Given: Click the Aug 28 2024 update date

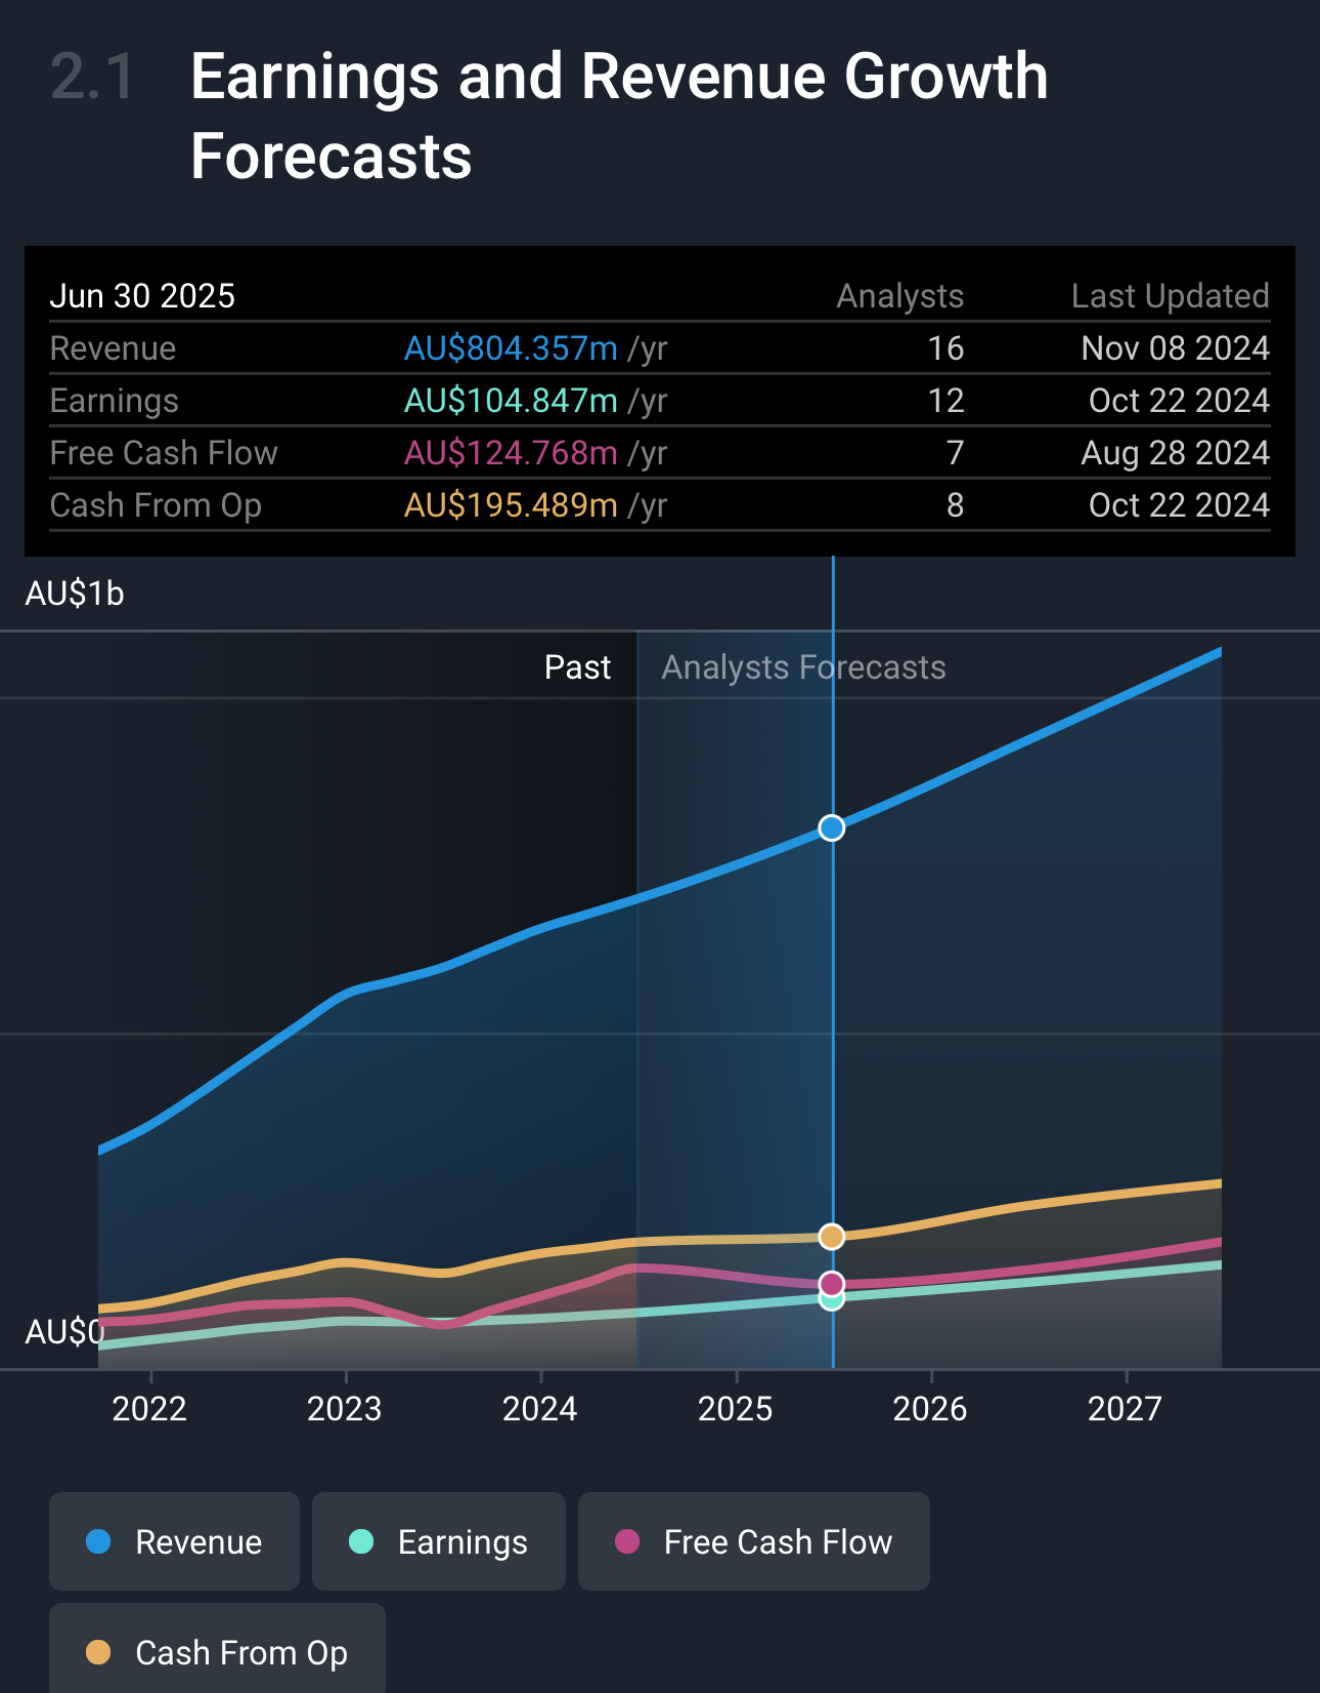Looking at the screenshot, I should [1175, 453].
